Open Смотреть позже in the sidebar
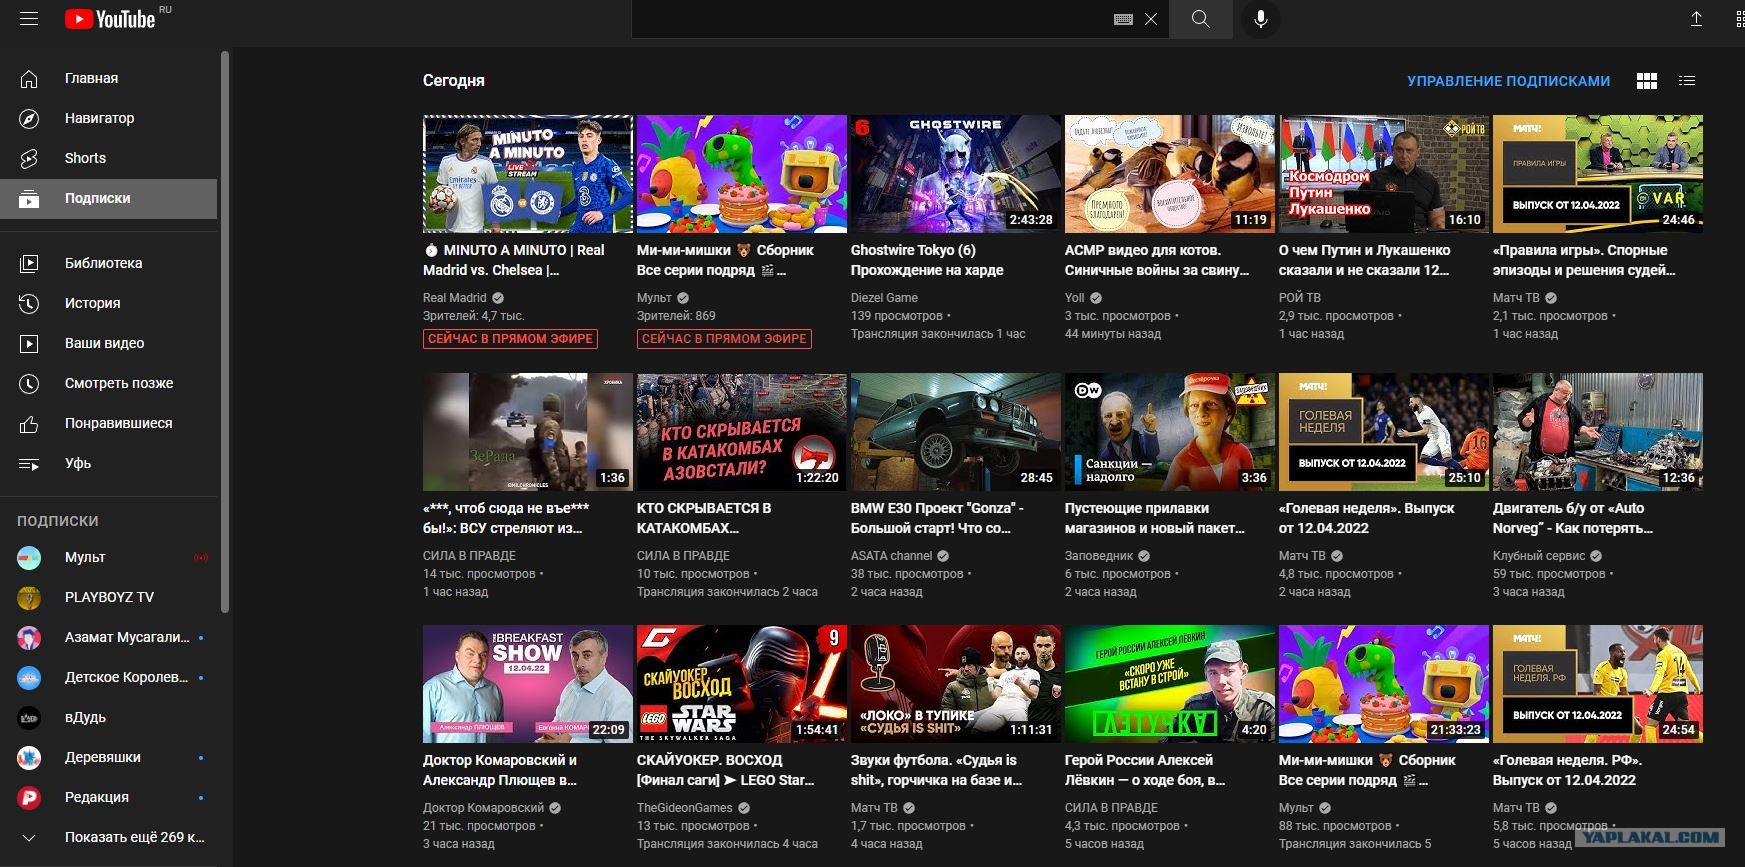This screenshot has width=1745, height=867. pyautogui.click(x=108, y=383)
